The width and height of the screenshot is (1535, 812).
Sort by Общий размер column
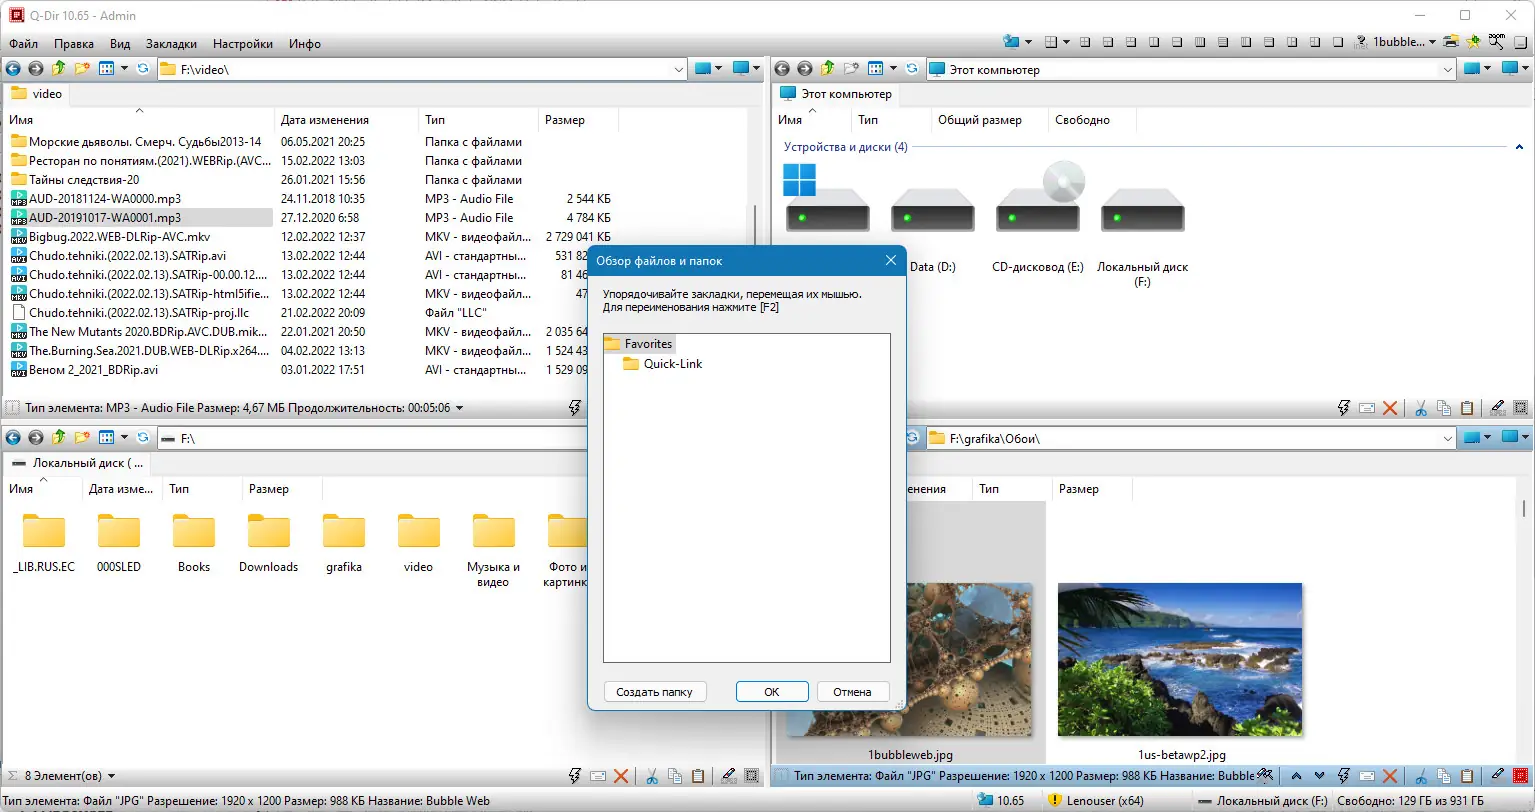tap(980, 120)
